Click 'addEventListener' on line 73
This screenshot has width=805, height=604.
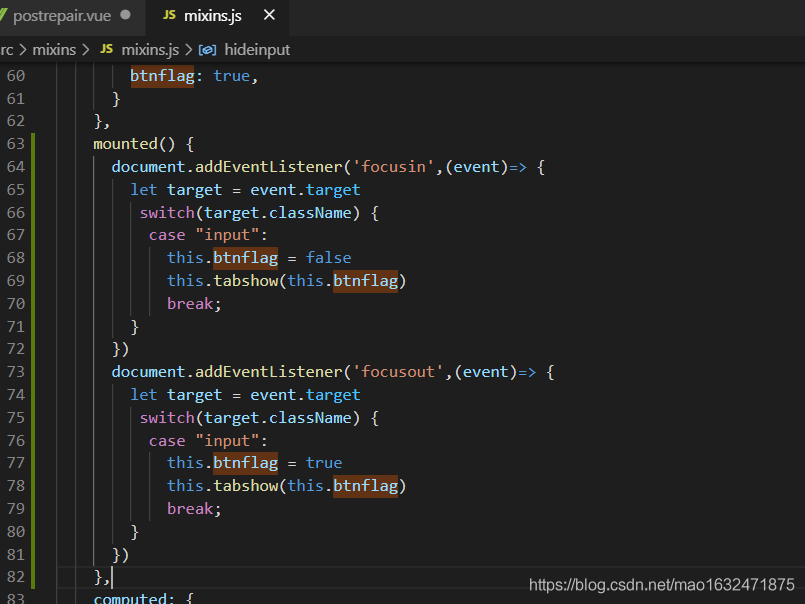pos(269,372)
